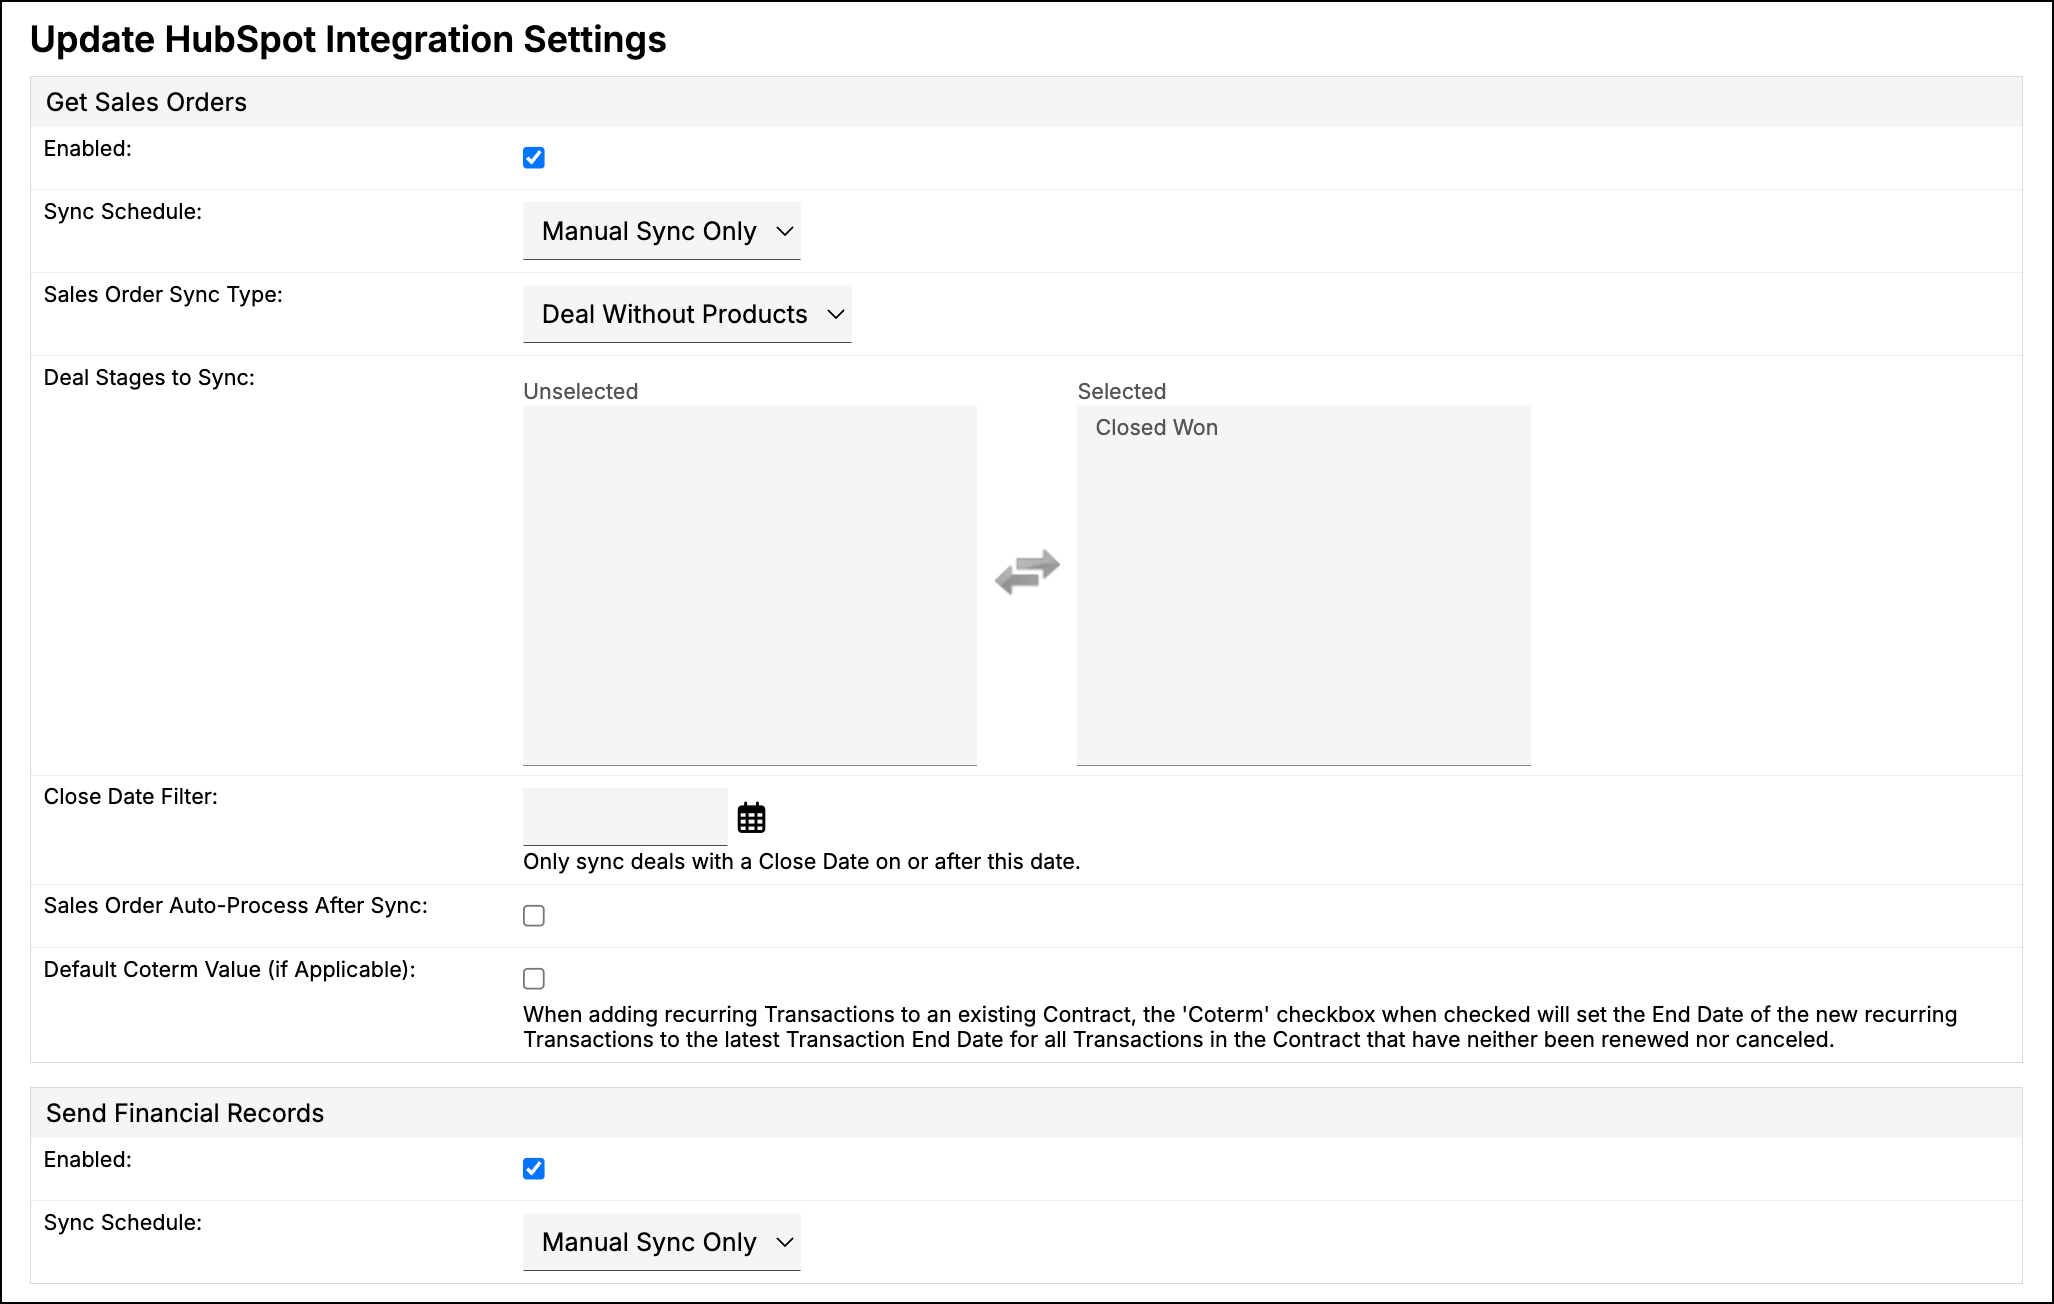Click the Get Sales Orders section header
Image resolution: width=2054 pixels, height=1304 pixels.
click(x=1026, y=102)
